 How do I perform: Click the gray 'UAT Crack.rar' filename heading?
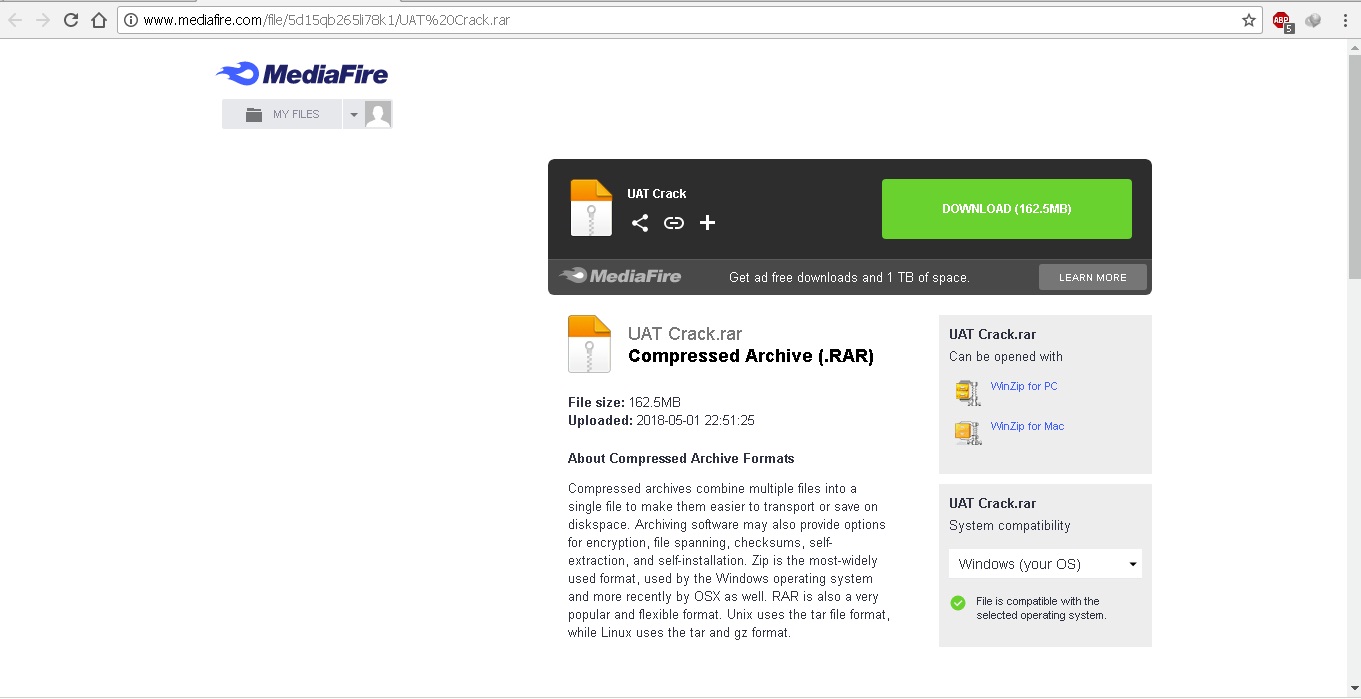685,334
